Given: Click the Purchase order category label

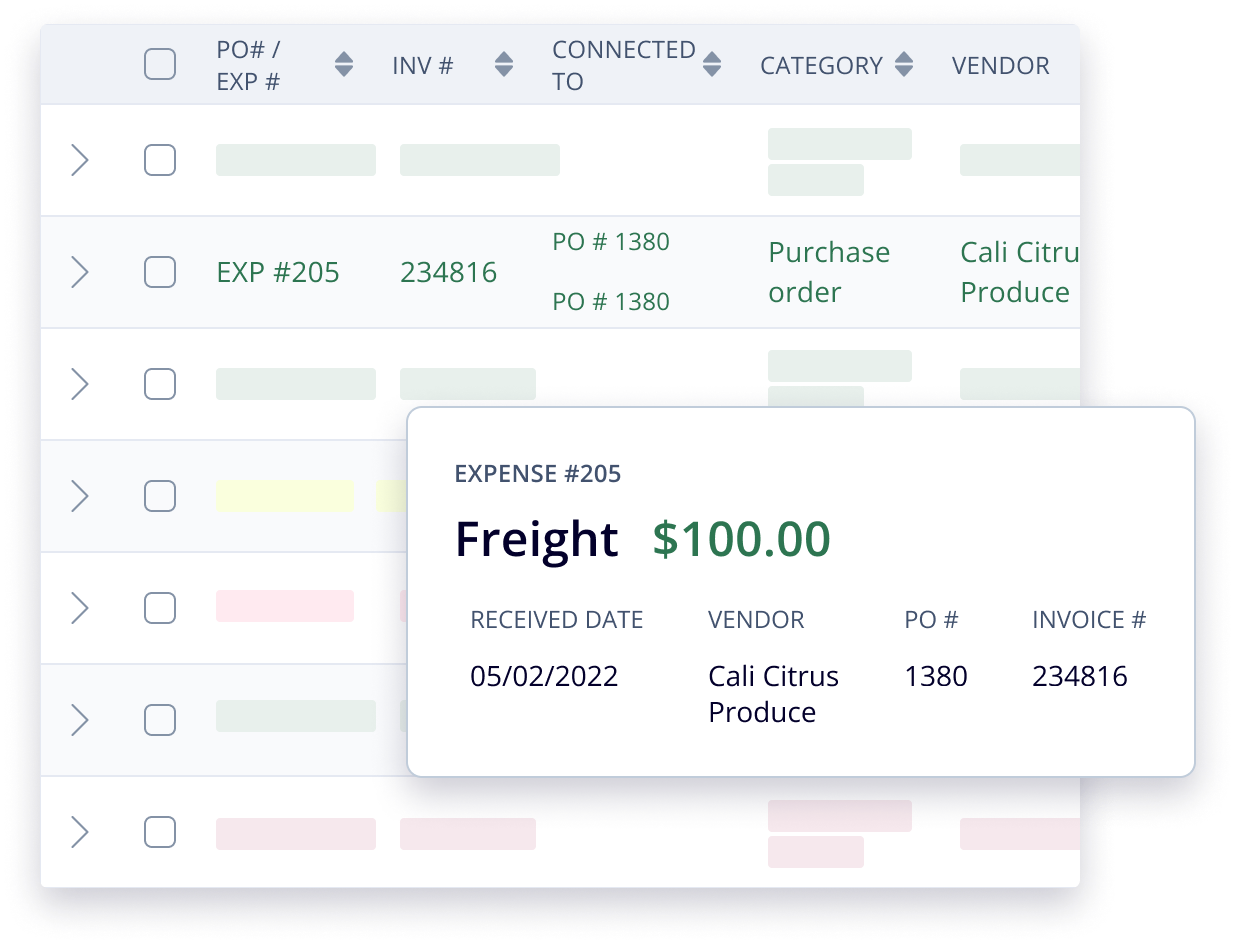Looking at the screenshot, I should [x=828, y=272].
